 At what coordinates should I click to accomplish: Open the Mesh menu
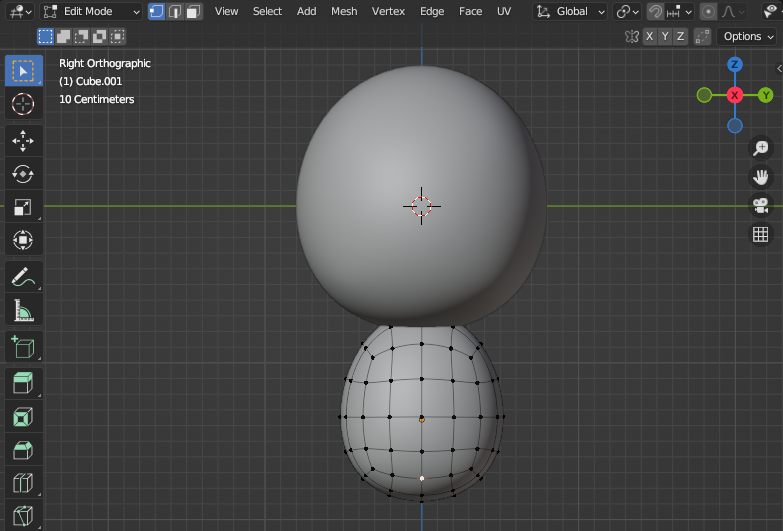point(343,11)
